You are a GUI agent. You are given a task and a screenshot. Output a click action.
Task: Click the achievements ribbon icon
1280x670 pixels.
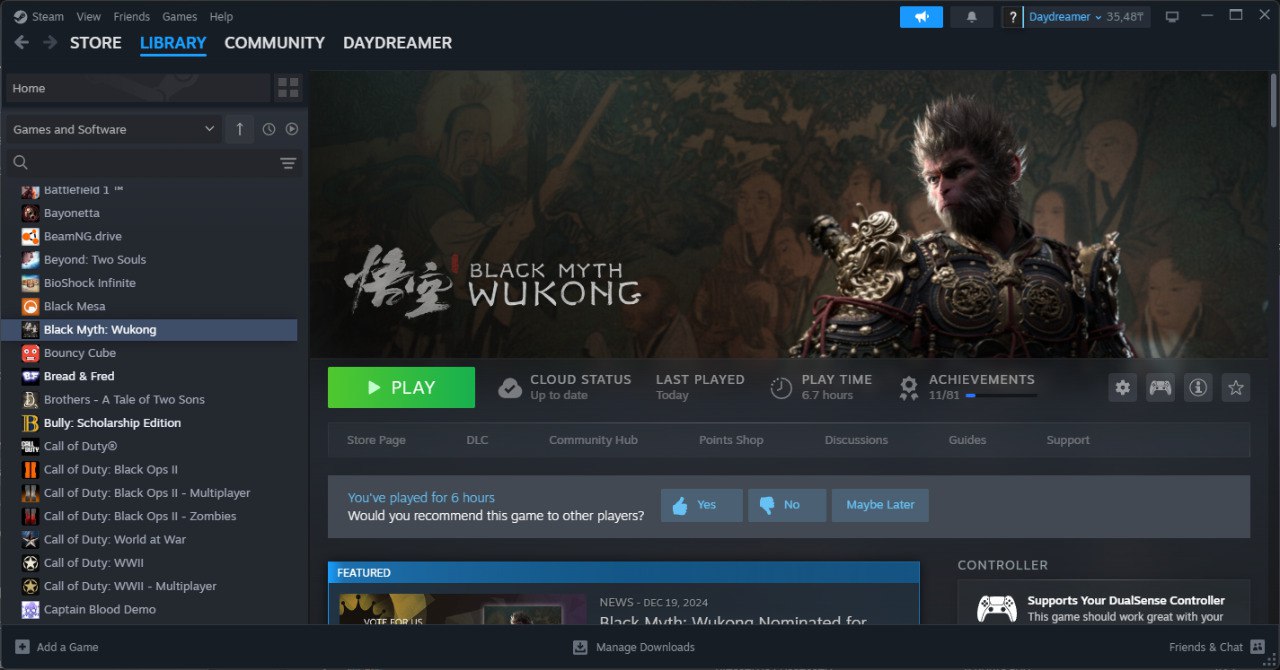(x=909, y=388)
